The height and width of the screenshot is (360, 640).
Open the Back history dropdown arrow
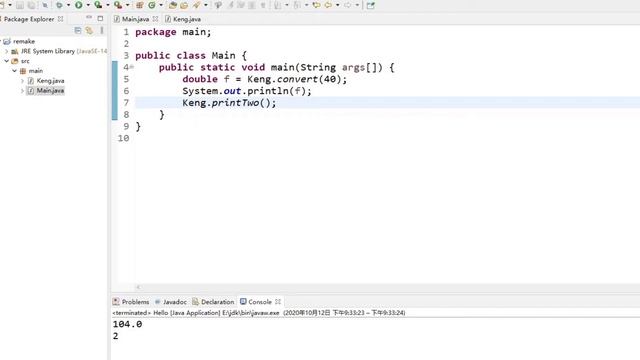click(338, 5)
